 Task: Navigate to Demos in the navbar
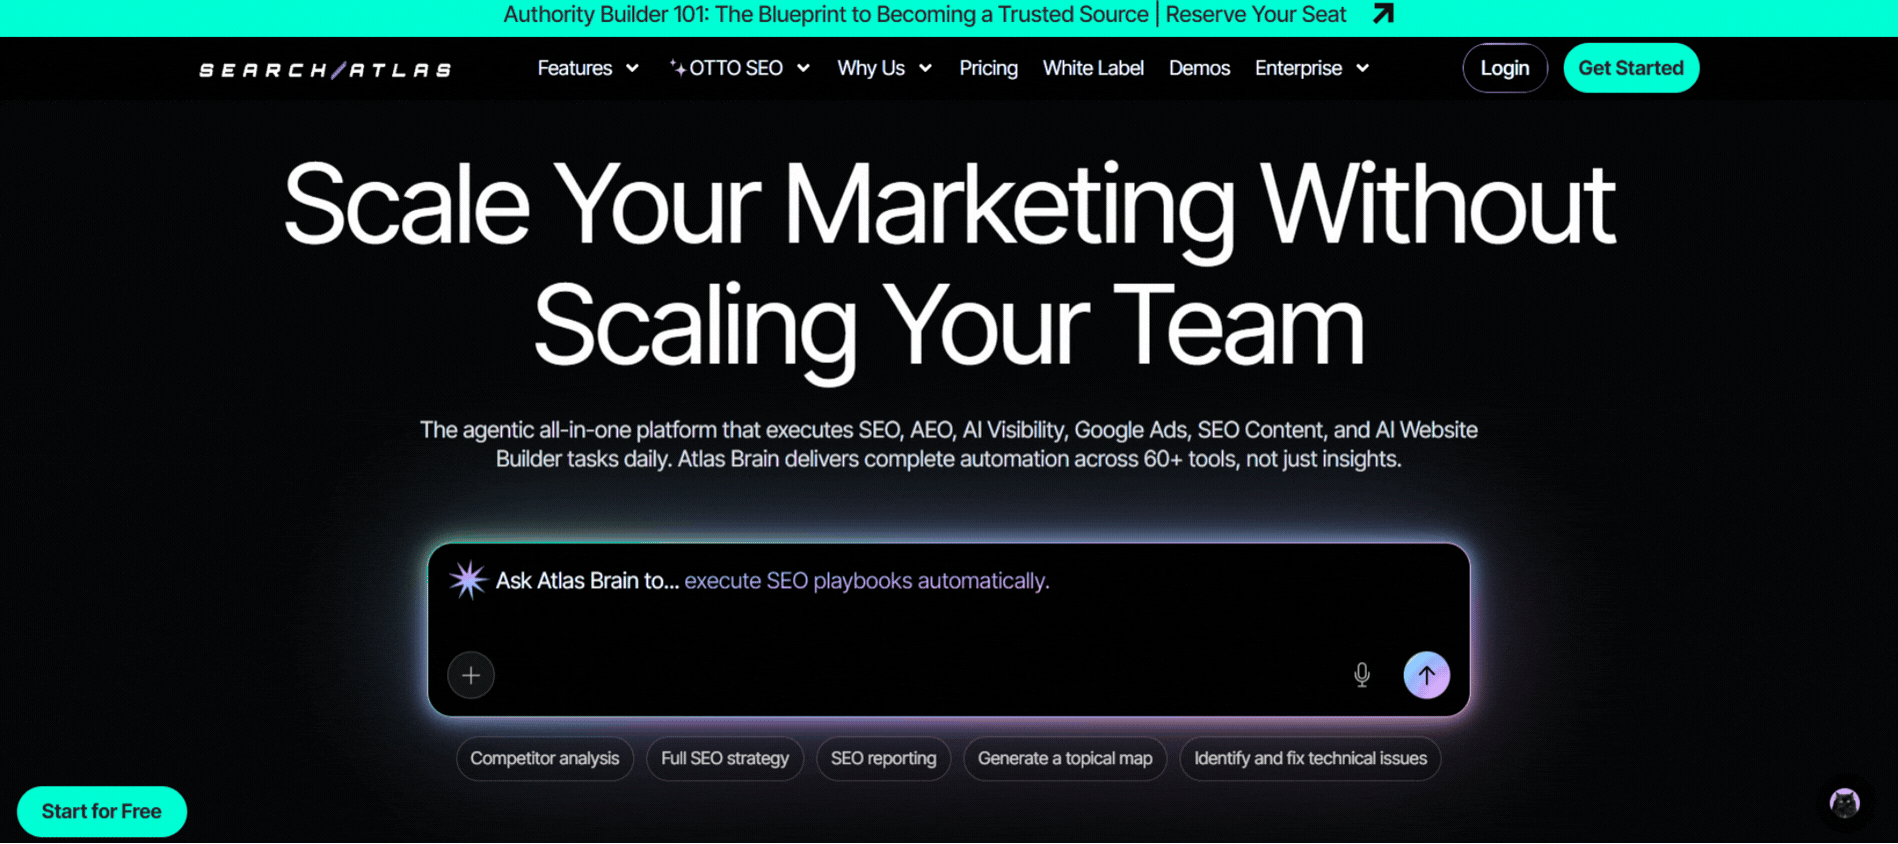[1199, 68]
